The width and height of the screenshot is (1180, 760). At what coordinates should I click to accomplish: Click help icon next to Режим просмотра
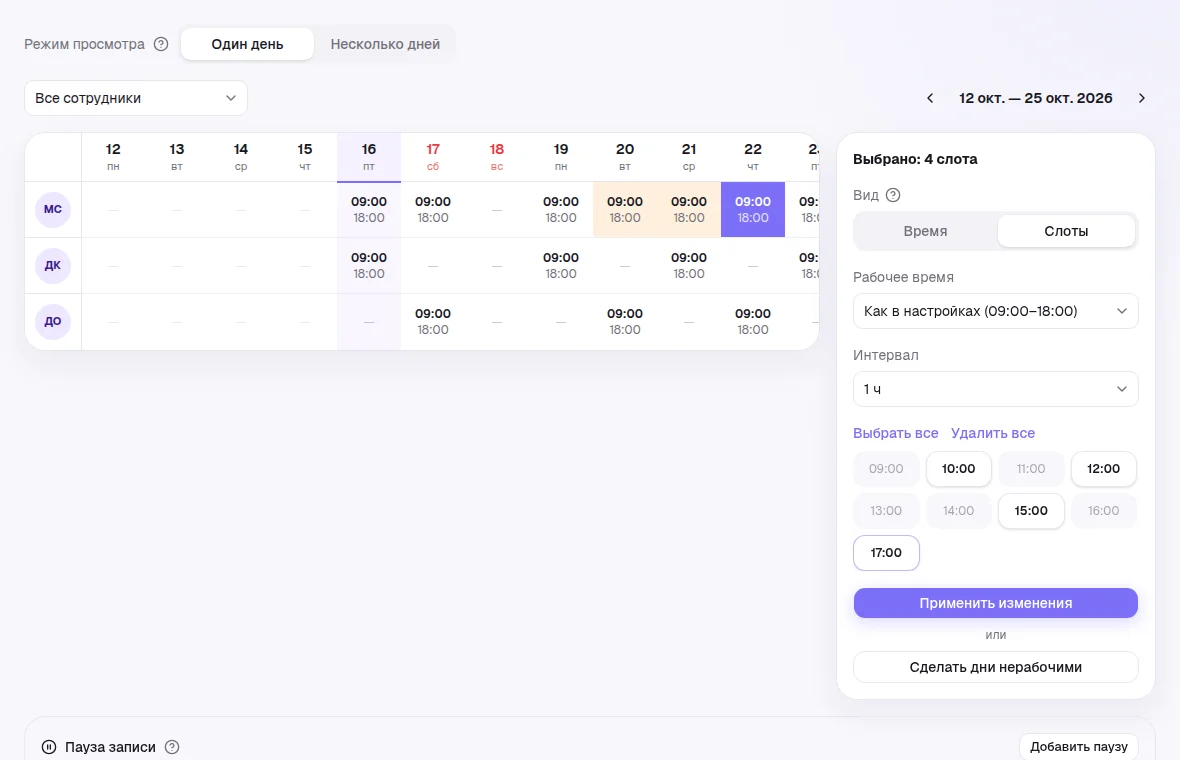click(161, 44)
